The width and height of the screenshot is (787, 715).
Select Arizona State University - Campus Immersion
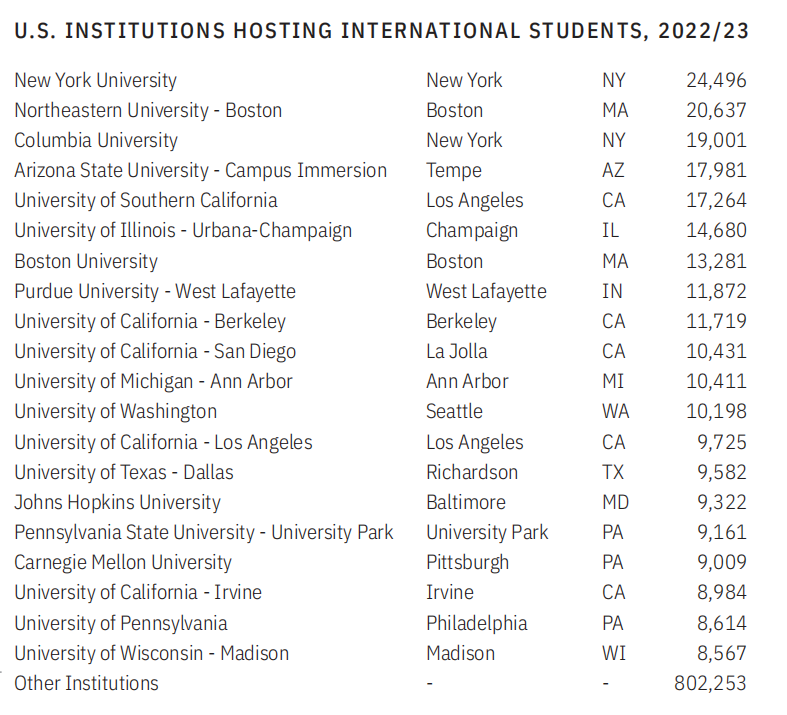[200, 171]
